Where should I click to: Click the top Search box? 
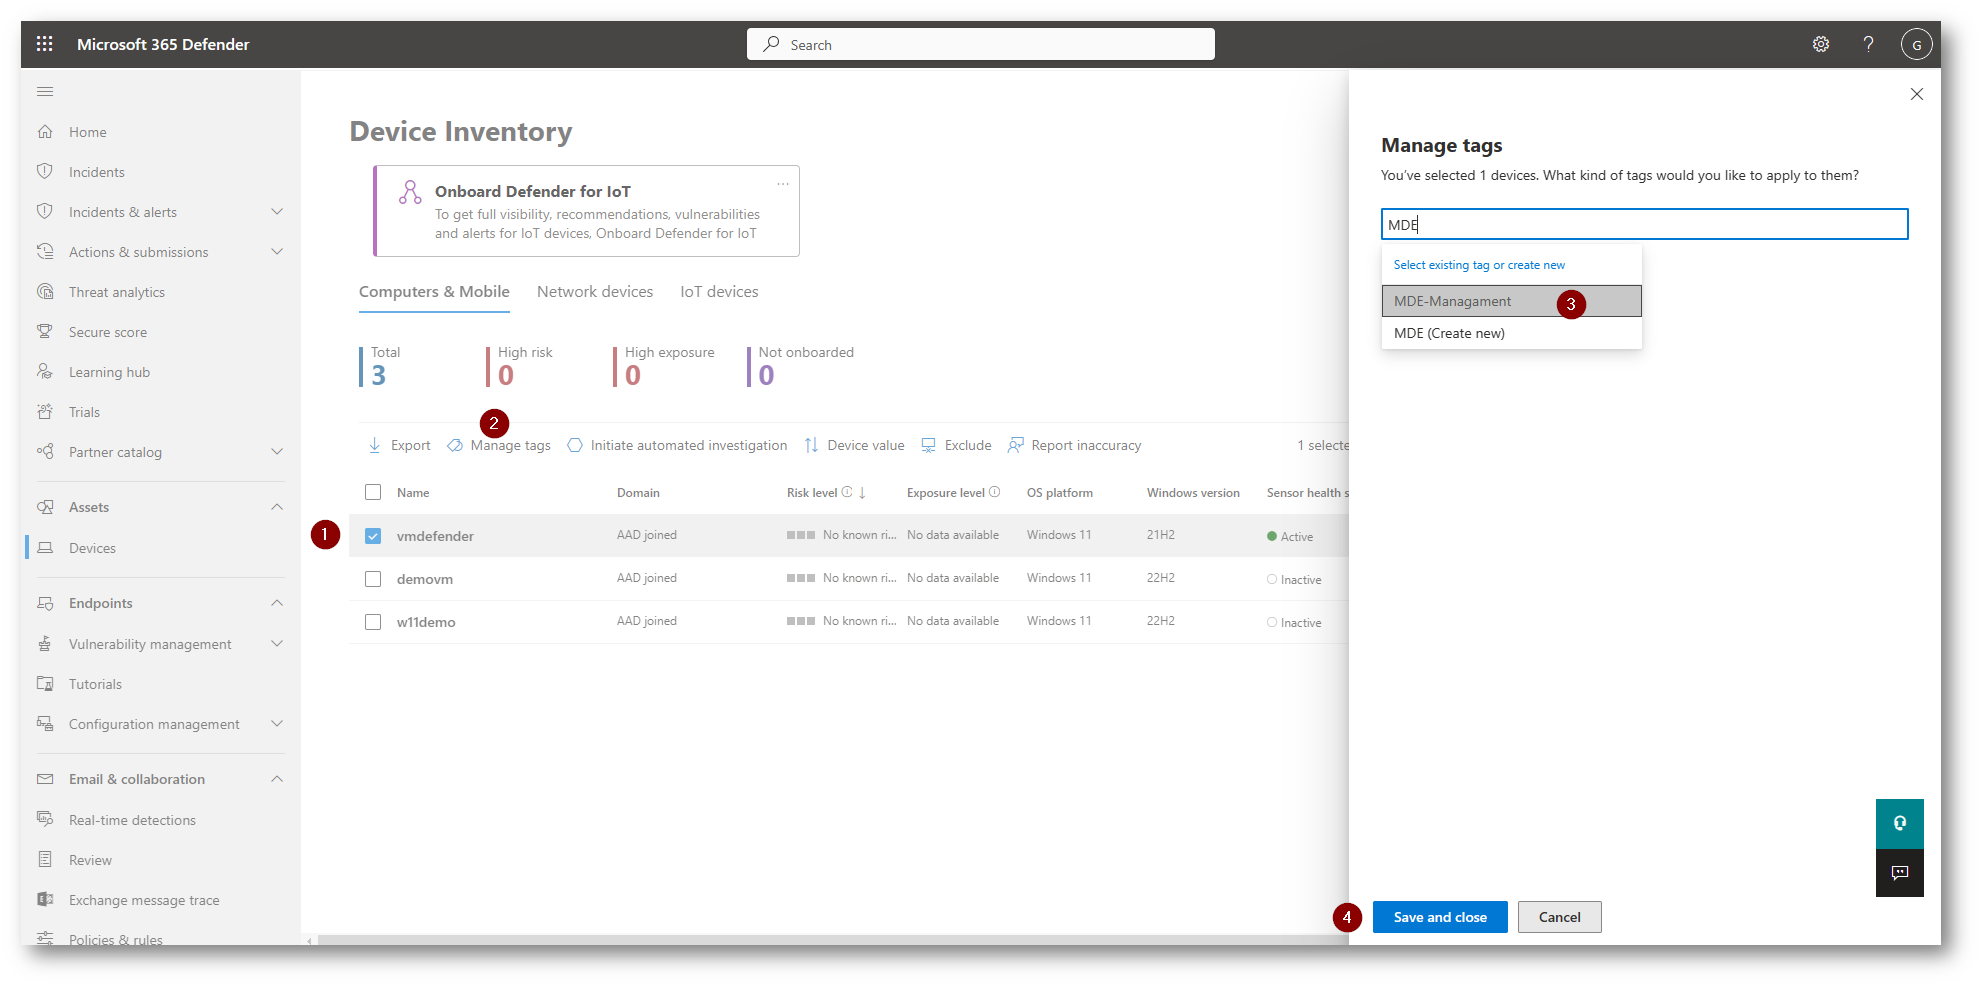(x=980, y=44)
